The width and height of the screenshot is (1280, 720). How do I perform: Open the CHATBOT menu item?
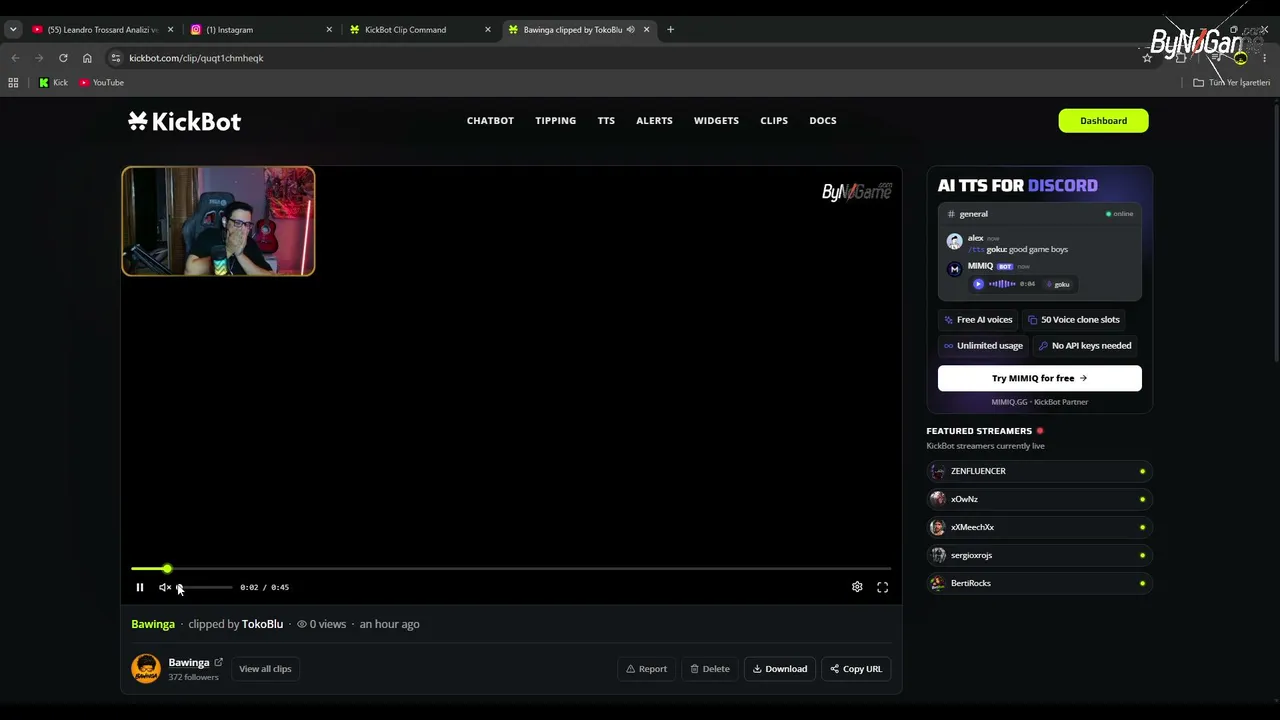(490, 121)
